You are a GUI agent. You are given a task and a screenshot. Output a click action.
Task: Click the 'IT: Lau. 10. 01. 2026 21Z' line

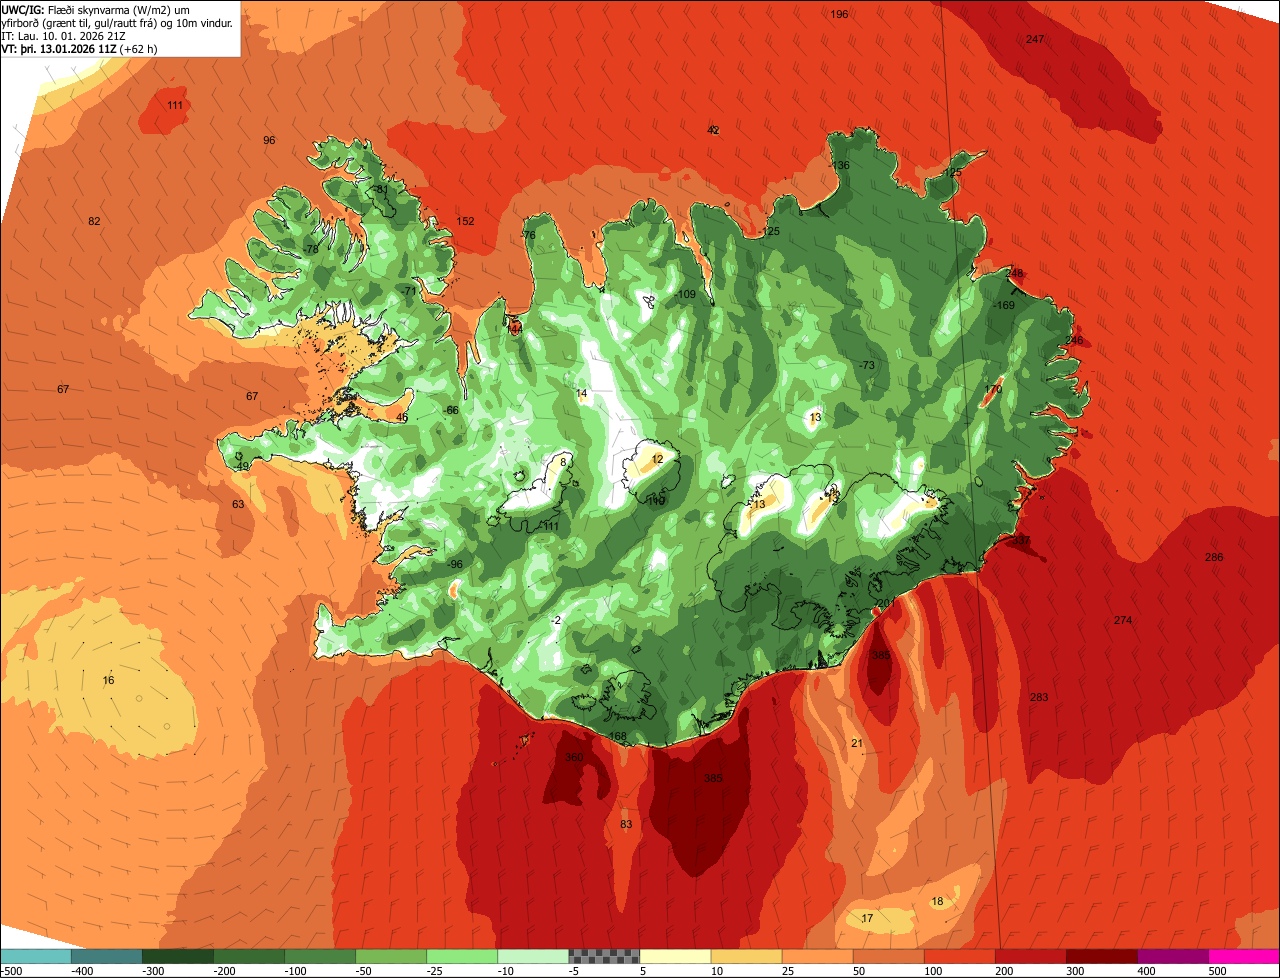pos(63,35)
